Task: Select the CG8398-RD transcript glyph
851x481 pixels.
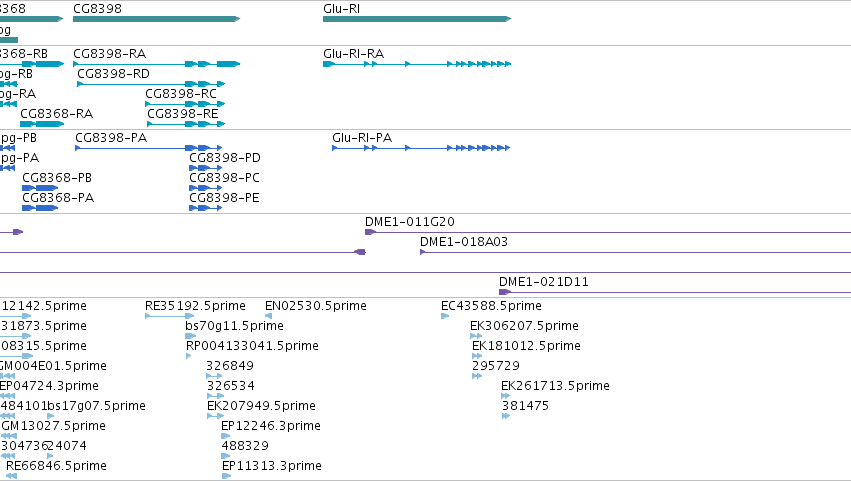Action: (x=151, y=84)
